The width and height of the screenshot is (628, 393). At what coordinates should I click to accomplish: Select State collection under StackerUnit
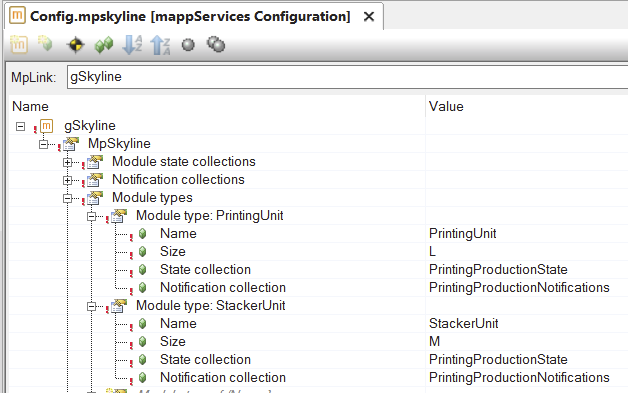point(205,360)
